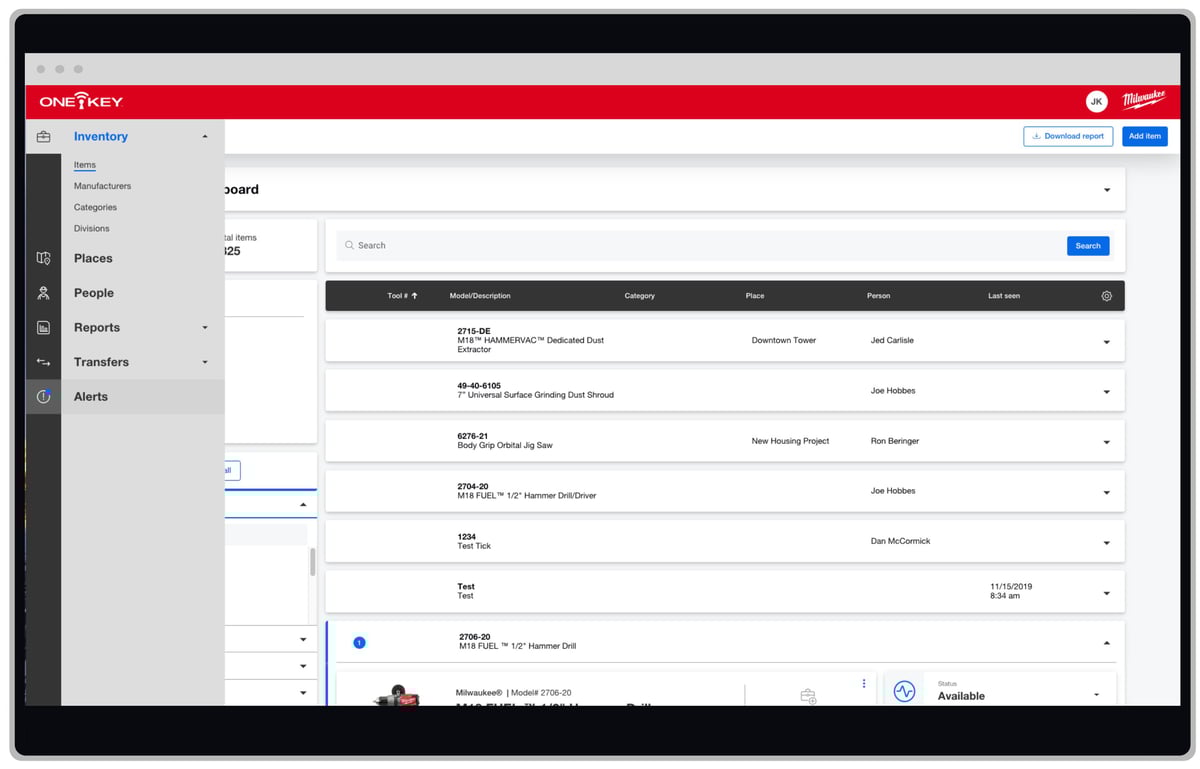Screen dimensions: 1200x769
Task: Switch to the Manufacturers section under Inventory
Action: (x=101, y=185)
